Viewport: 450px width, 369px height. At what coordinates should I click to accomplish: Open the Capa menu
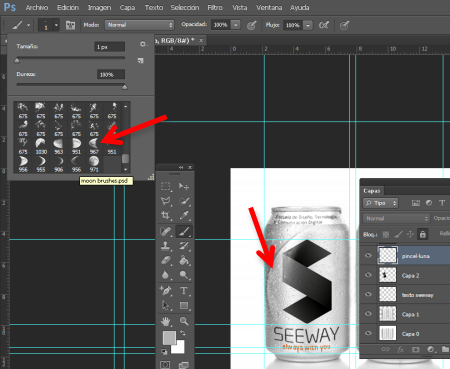pos(127,7)
